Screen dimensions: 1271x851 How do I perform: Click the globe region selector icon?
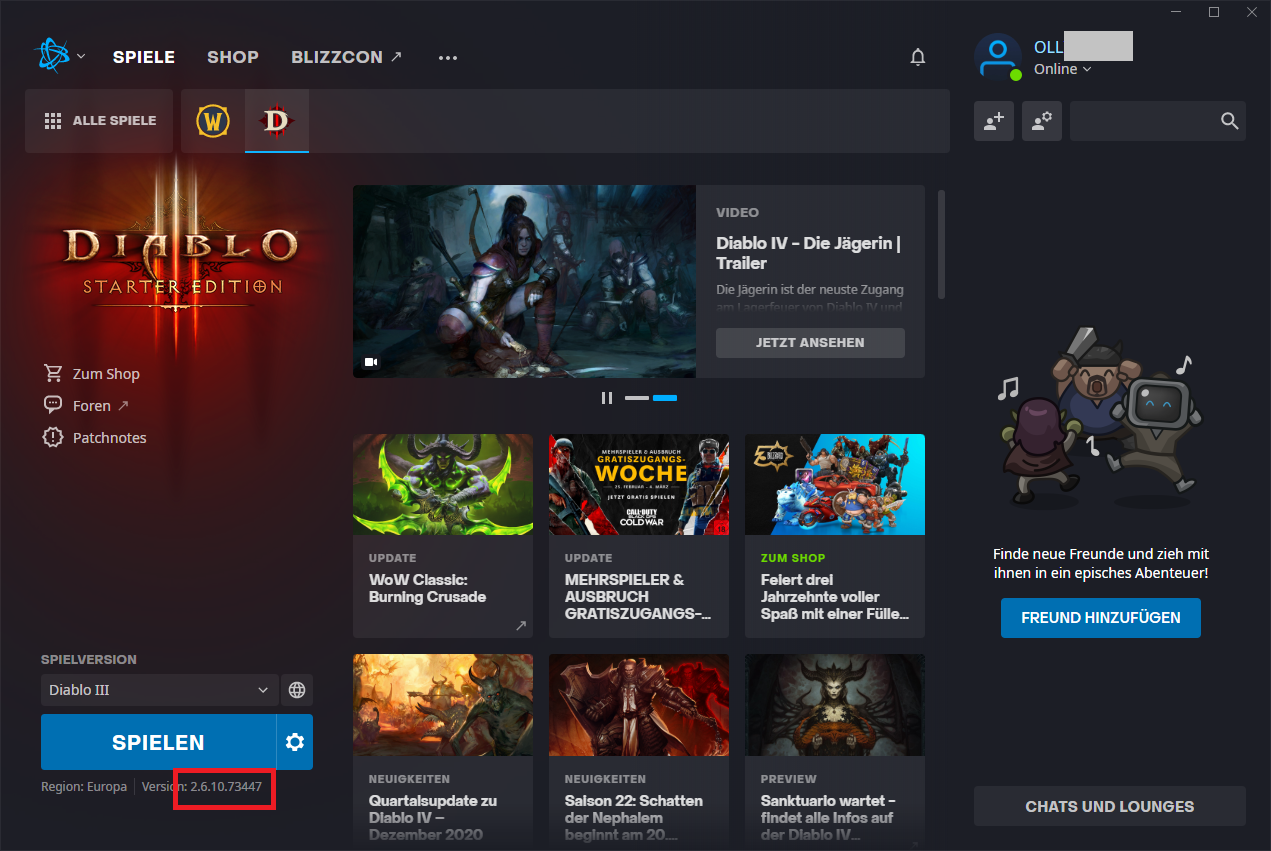coord(297,690)
